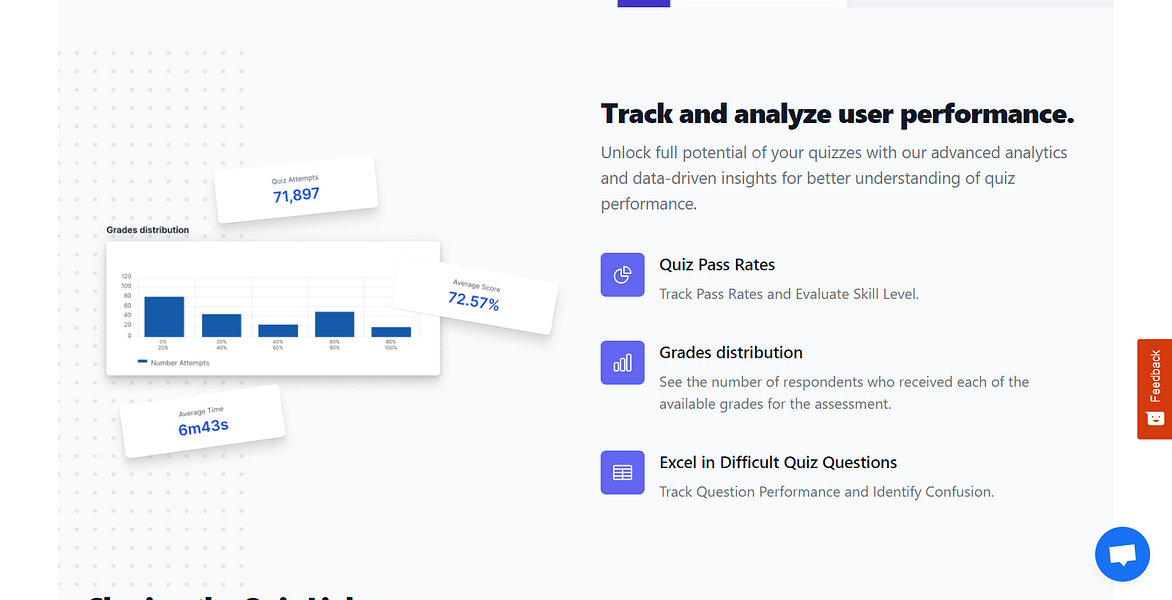This screenshot has width=1172, height=600.
Task: Select the Quiz Pass Rates heading
Action: (x=717, y=265)
